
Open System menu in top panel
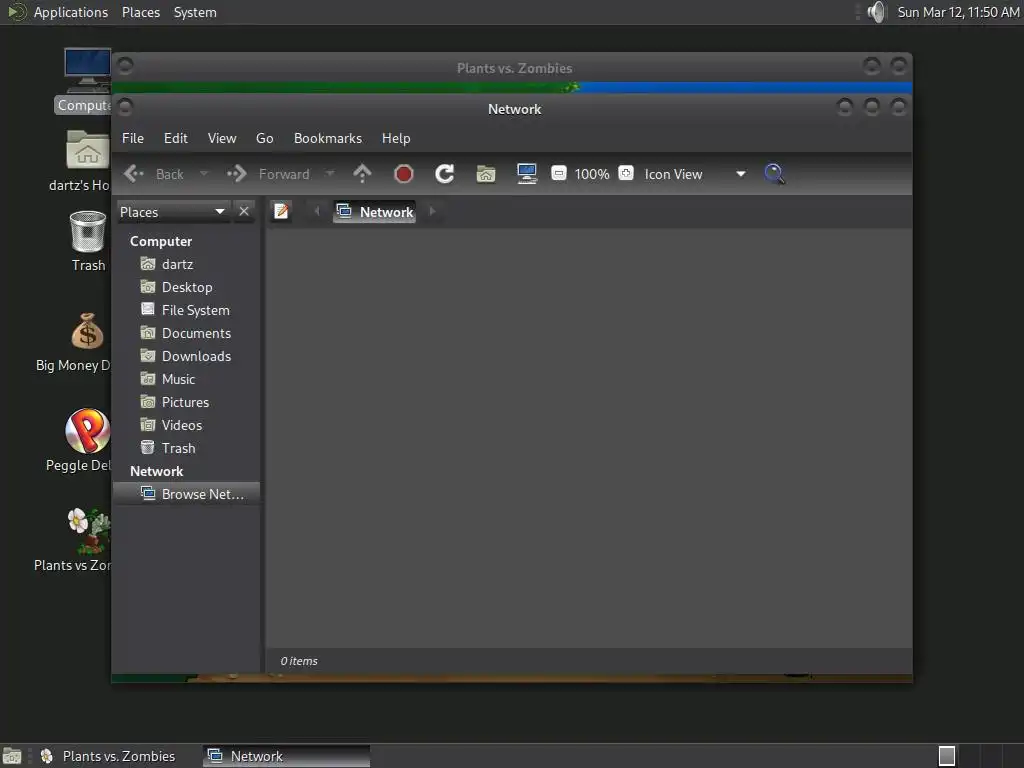pos(195,12)
